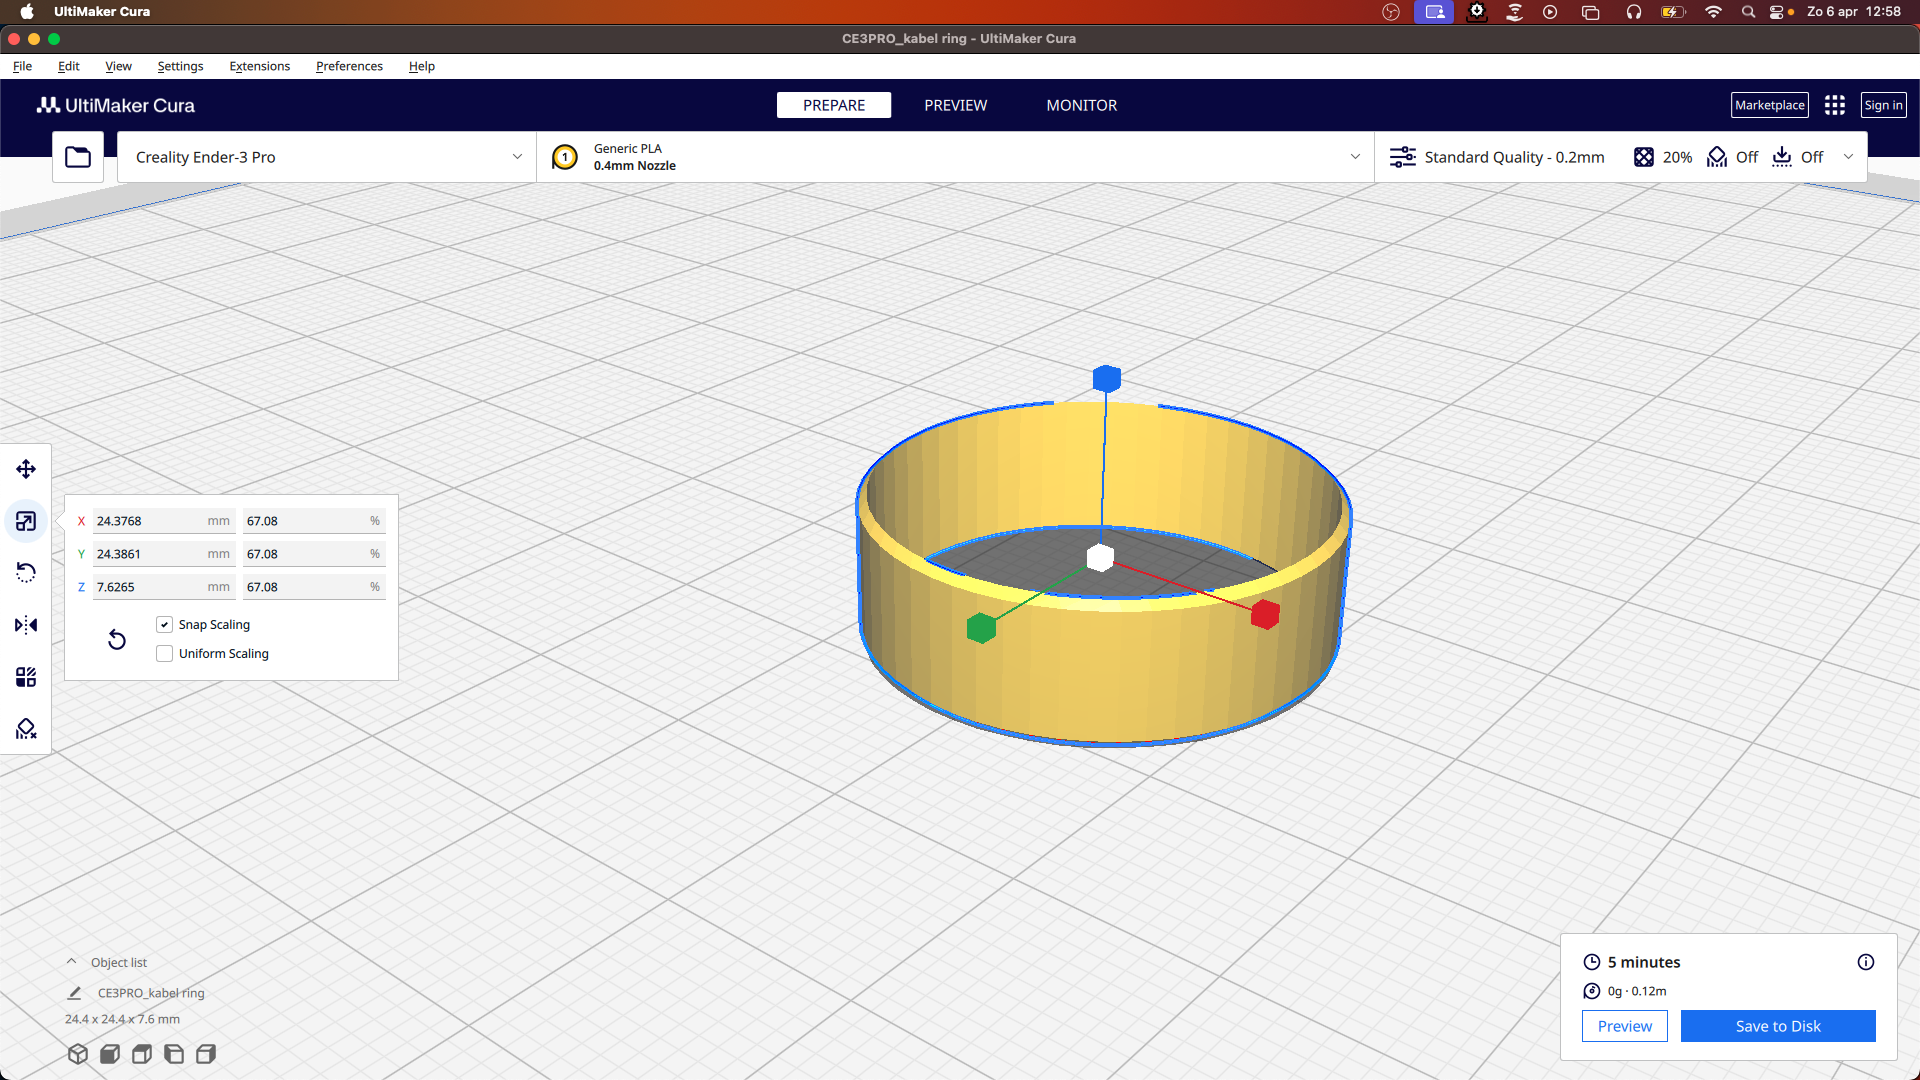Switch to left side view cube icon
1920x1080 pixels.
click(x=174, y=1054)
